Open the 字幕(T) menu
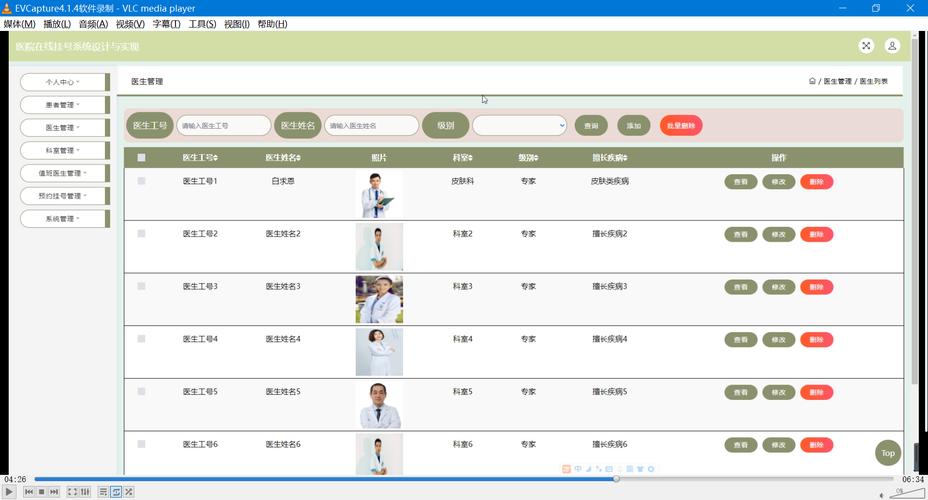Viewport: 928px width, 500px height. 166,24
